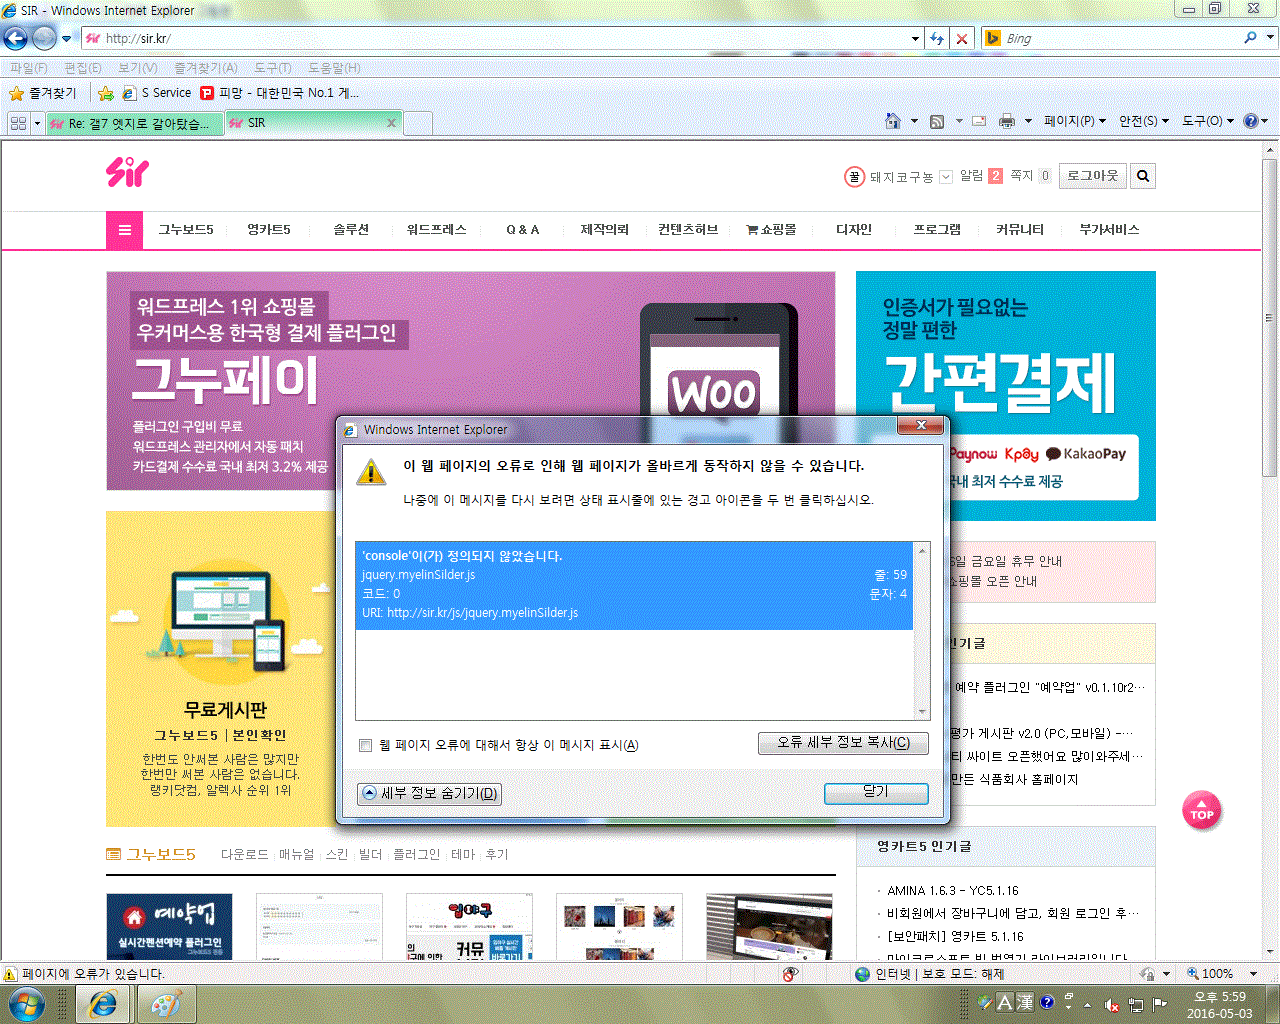Click the 즐겨찾기 favorites star button
The width and height of the screenshot is (1280, 1024).
(42, 93)
